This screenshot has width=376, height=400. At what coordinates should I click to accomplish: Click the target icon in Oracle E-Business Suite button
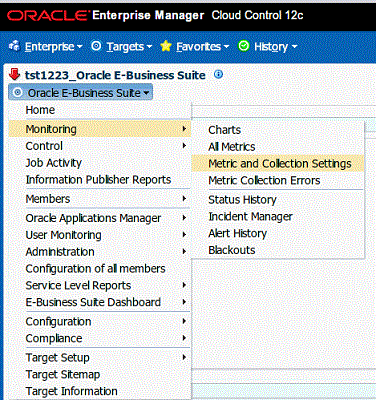tap(17, 93)
